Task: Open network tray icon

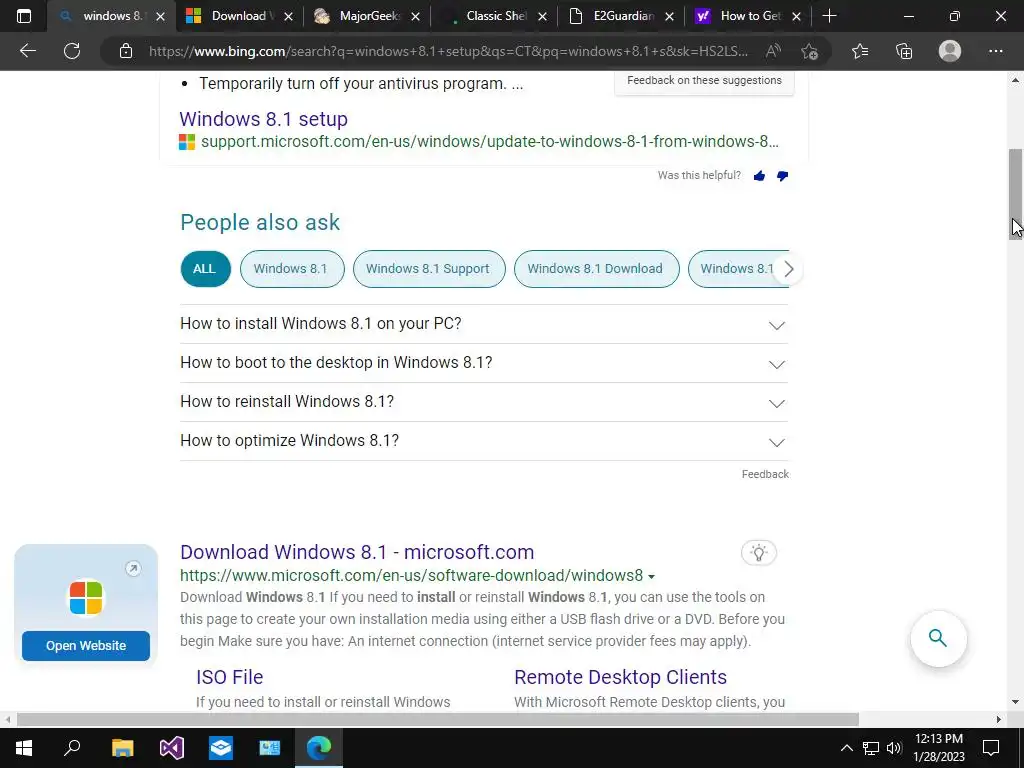Action: click(871, 748)
